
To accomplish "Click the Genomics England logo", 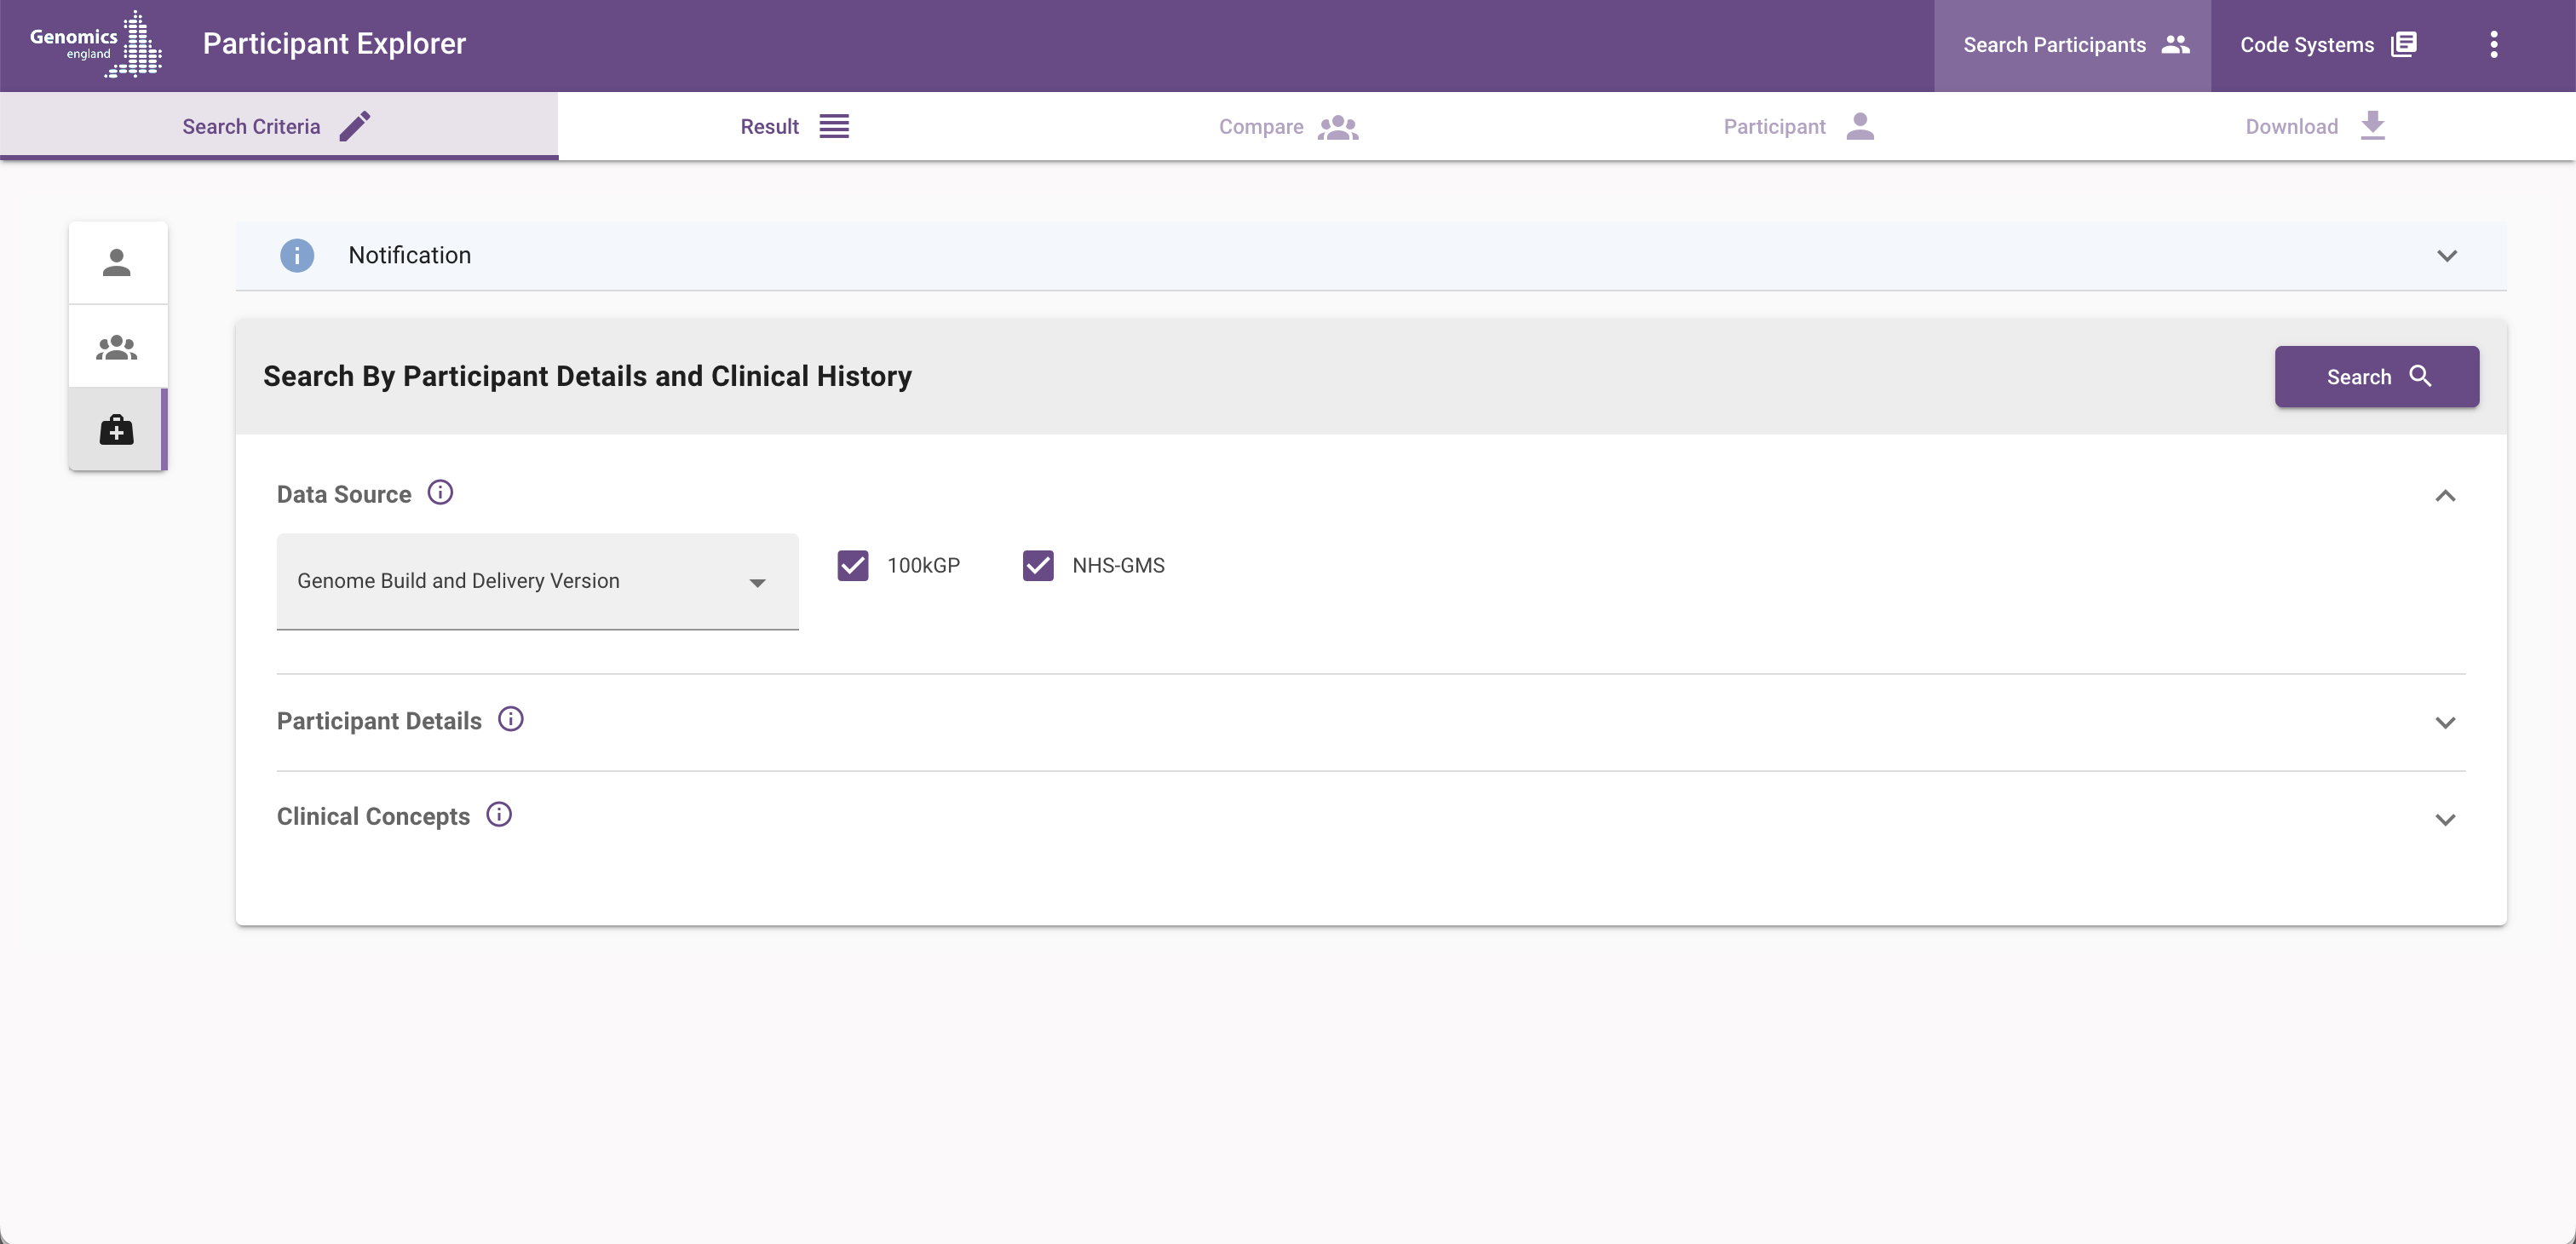I will pos(96,44).
